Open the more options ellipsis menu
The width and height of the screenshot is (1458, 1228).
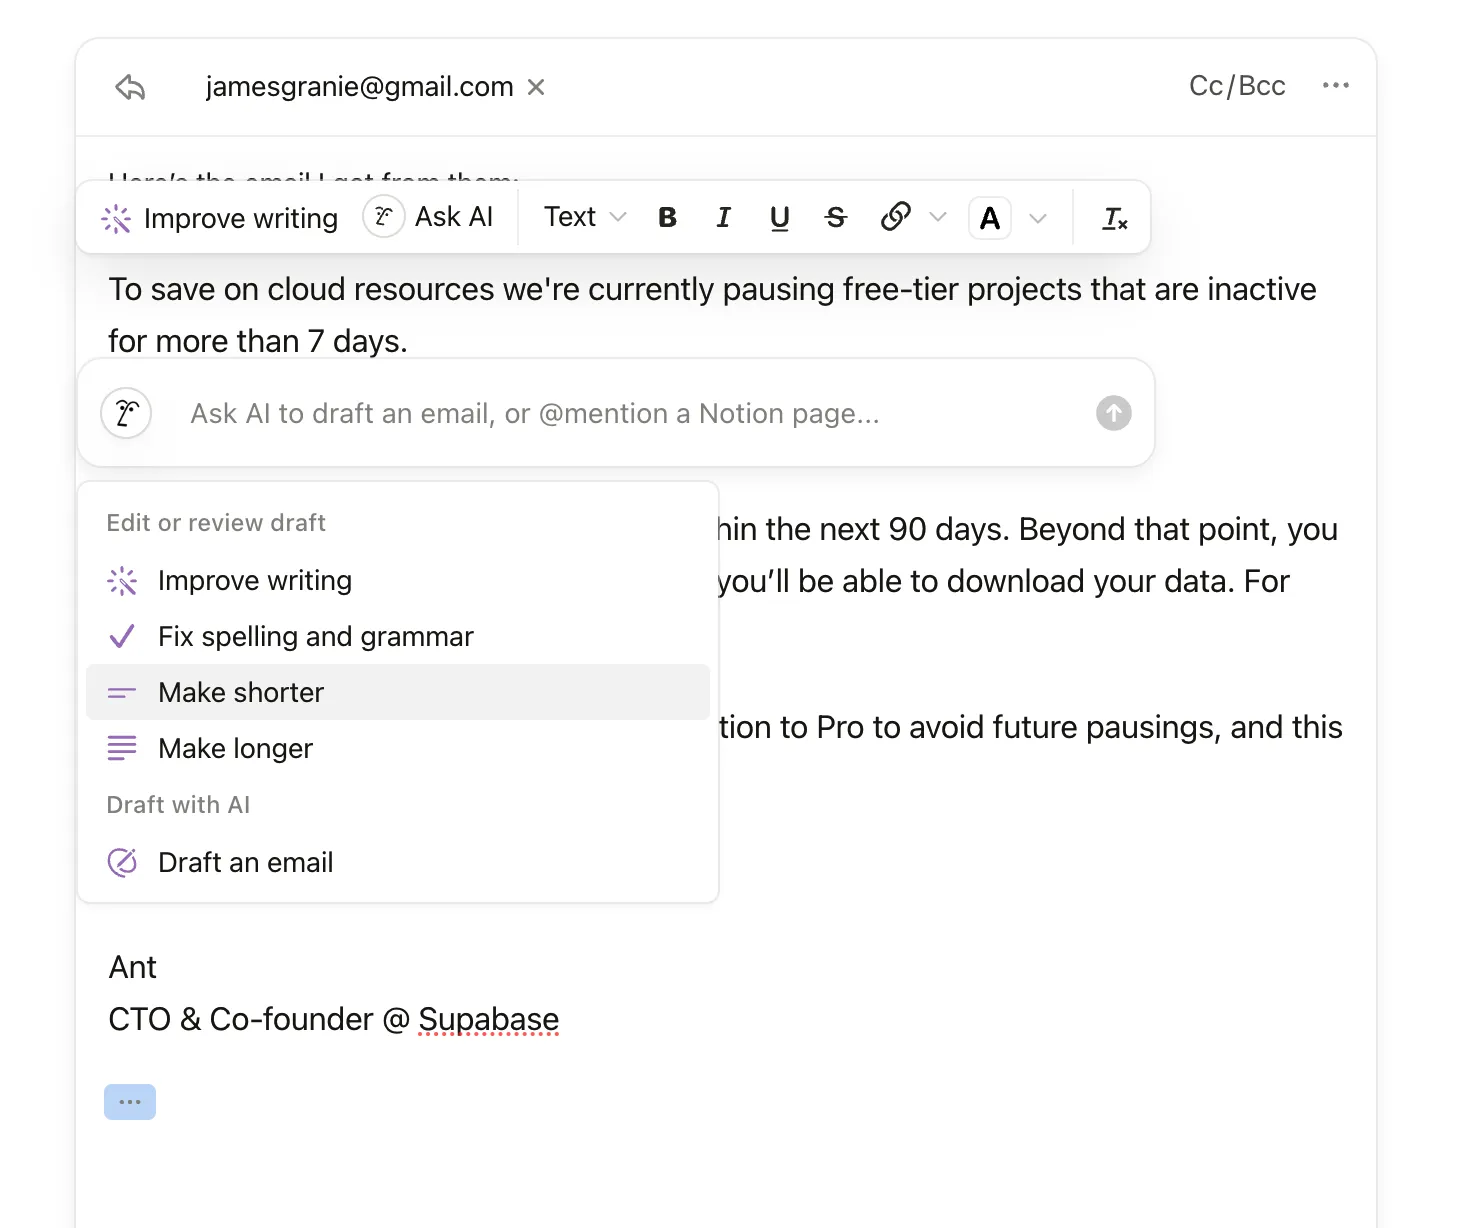(1336, 85)
